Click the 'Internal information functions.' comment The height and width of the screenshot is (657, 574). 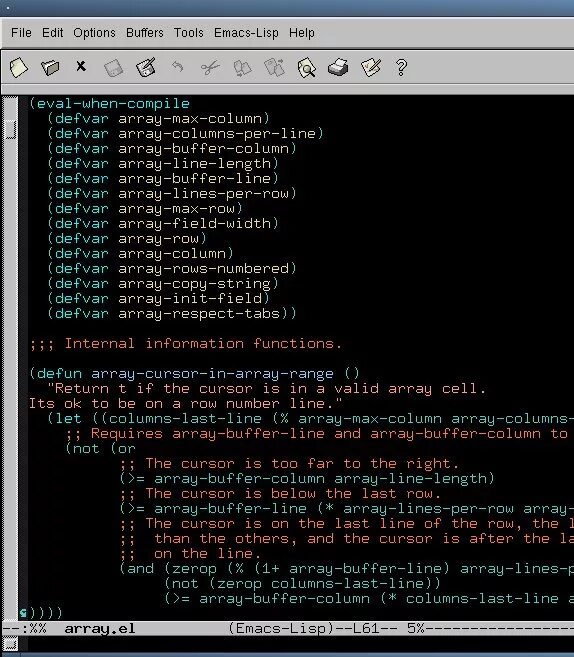(x=185, y=344)
